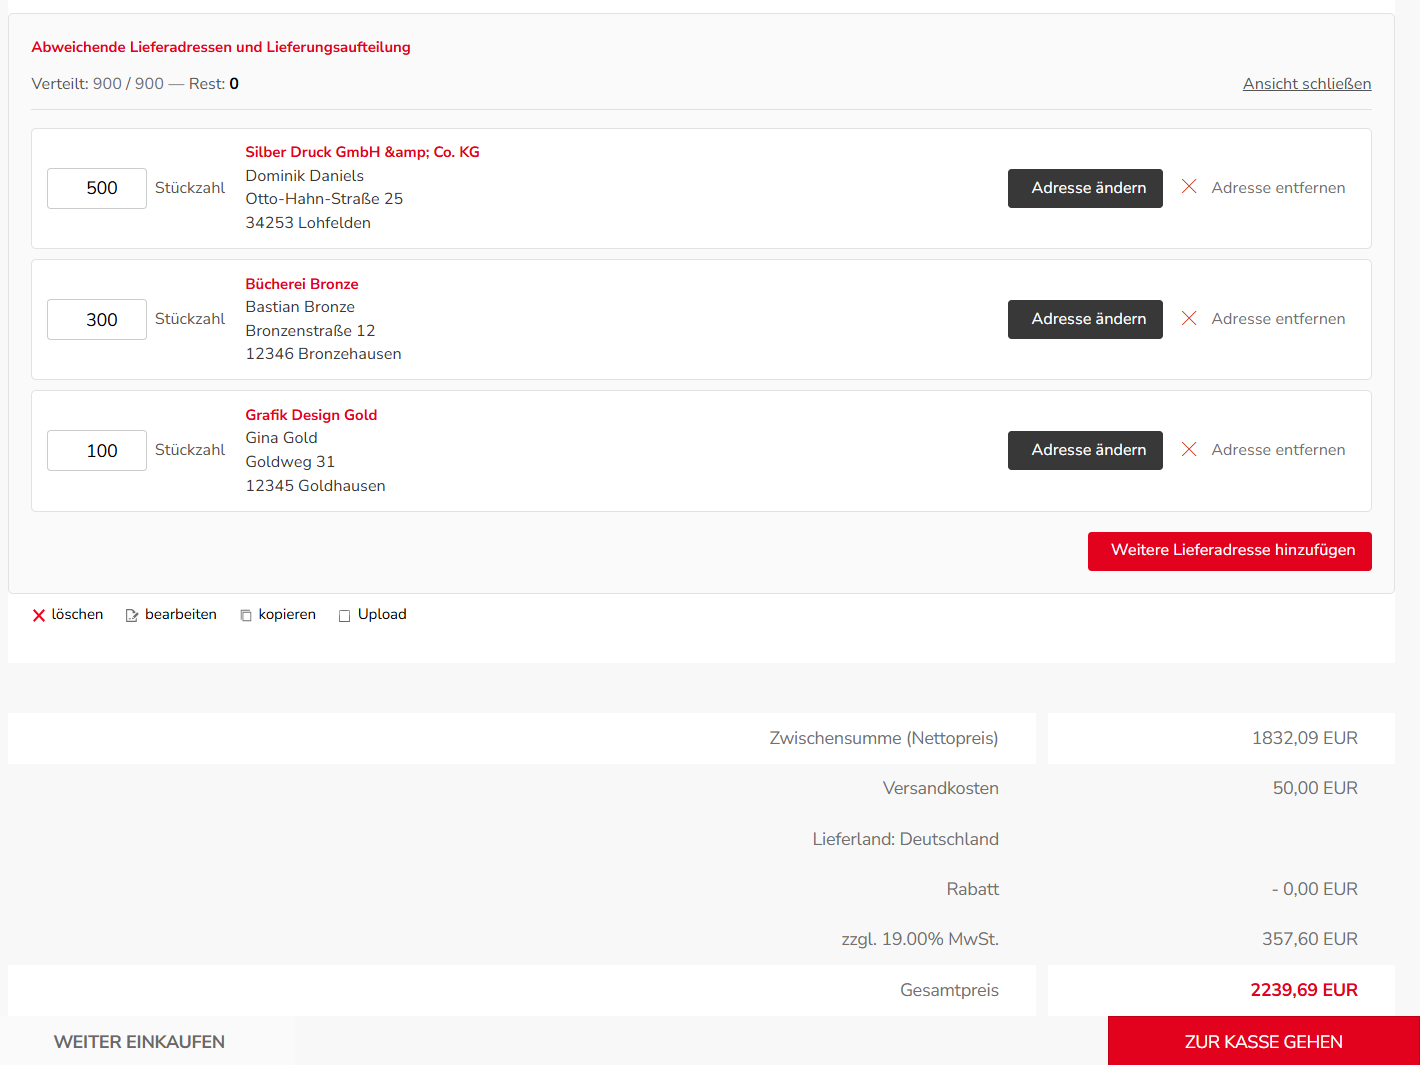Proceed with ZUR KASSE GEHEN button
The height and width of the screenshot is (1065, 1422).
1264,1041
